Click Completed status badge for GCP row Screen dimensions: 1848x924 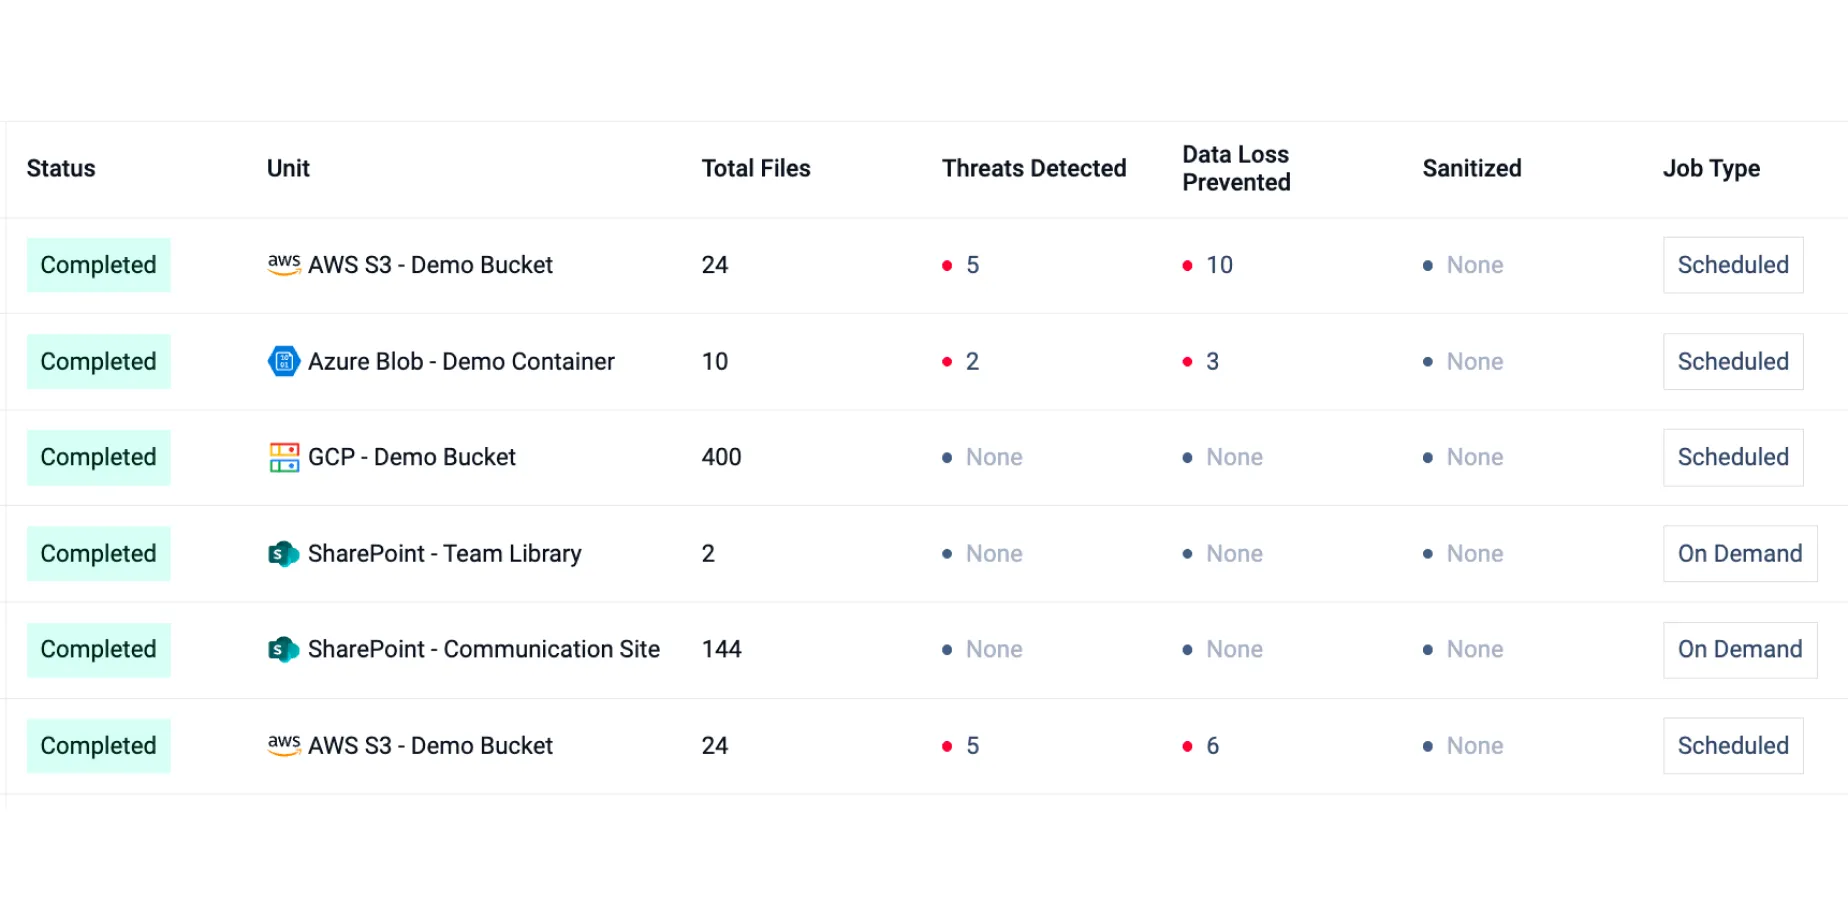click(98, 457)
